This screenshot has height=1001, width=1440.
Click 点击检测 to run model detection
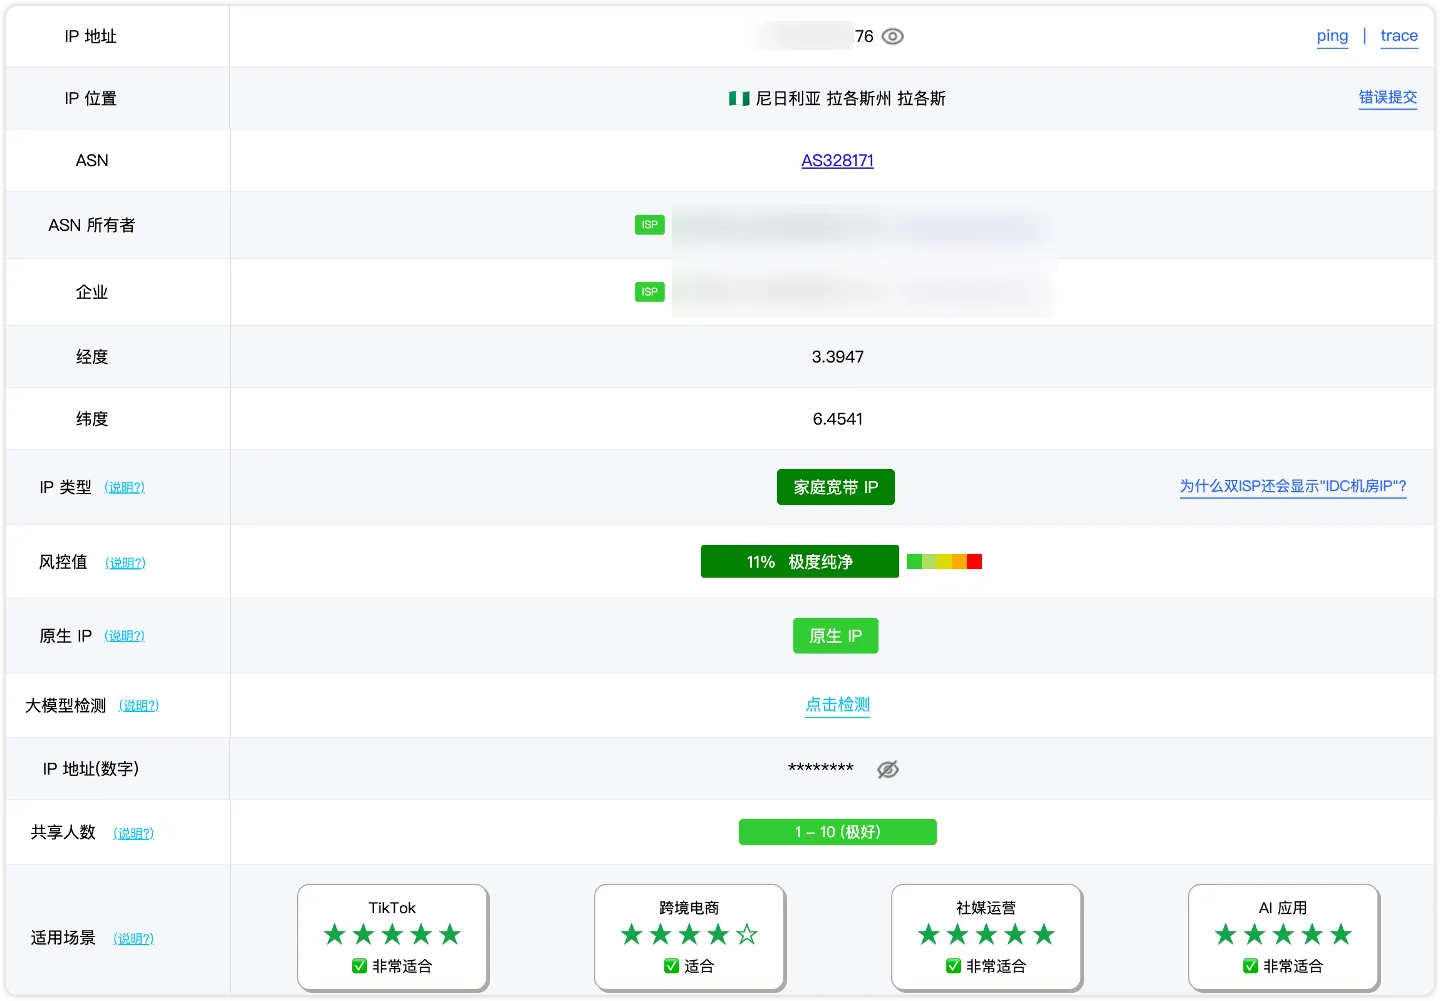838,705
